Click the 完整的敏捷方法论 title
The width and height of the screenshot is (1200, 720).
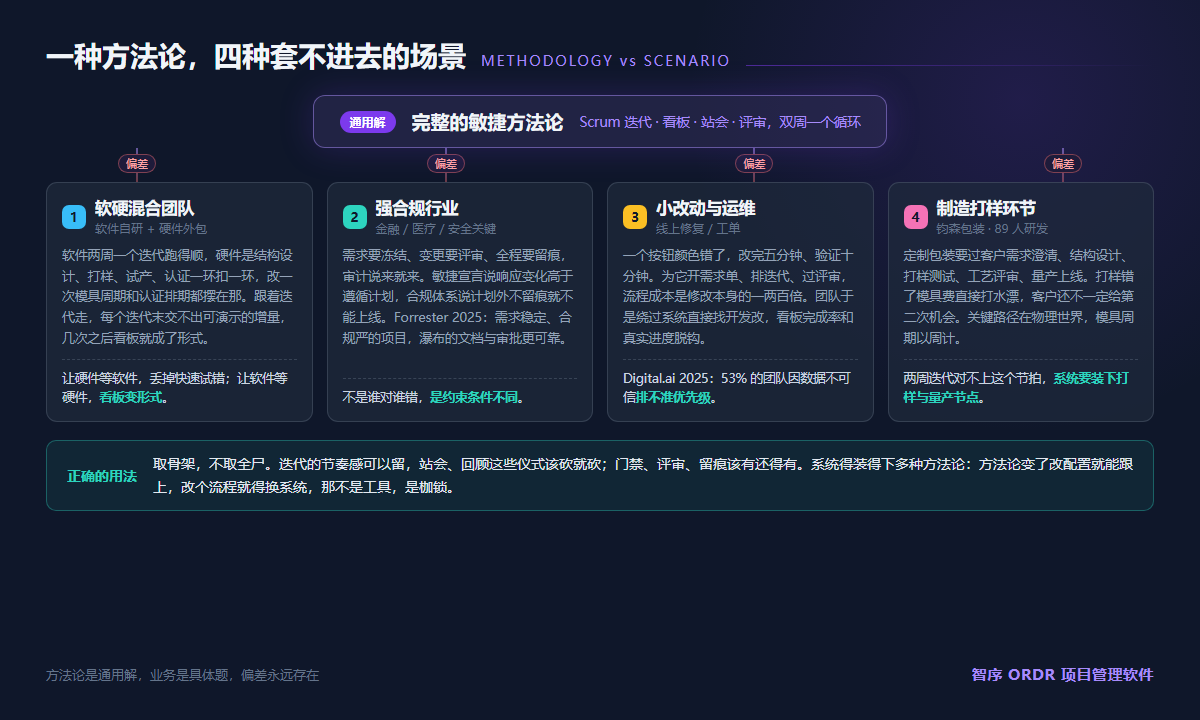click(x=487, y=122)
